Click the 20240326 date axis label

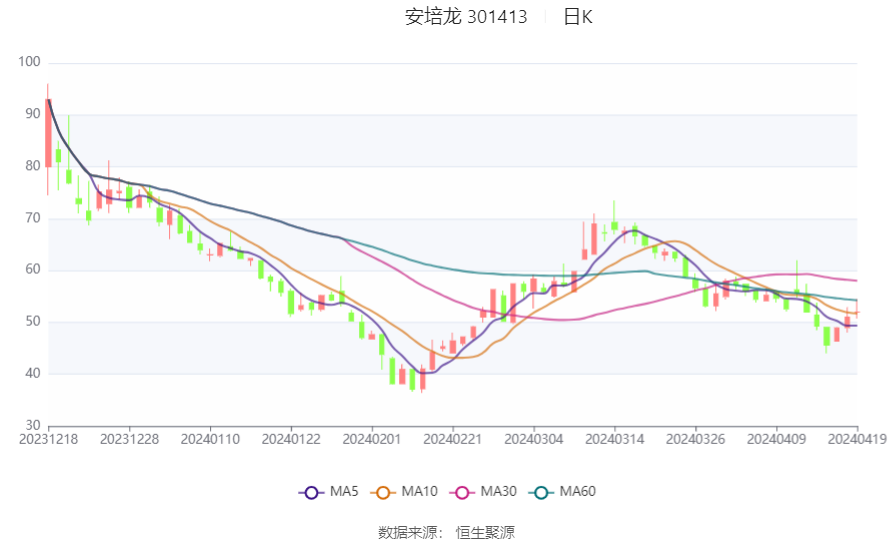(x=695, y=440)
